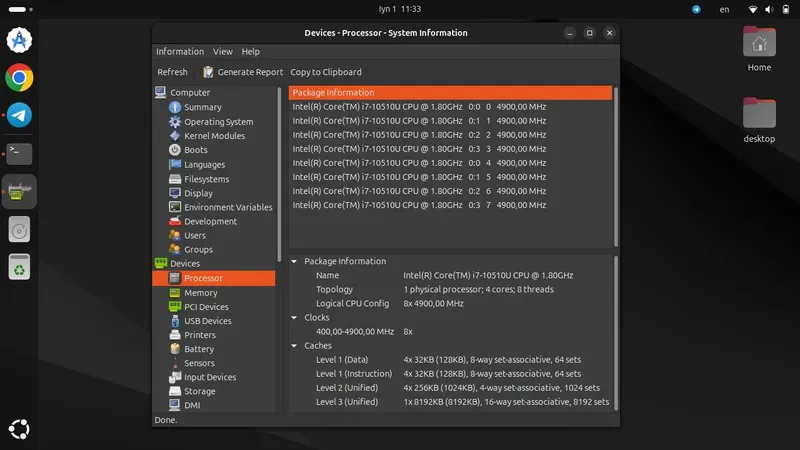The height and width of the screenshot is (450, 800).
Task: Collapse the Caches section
Action: click(294, 345)
